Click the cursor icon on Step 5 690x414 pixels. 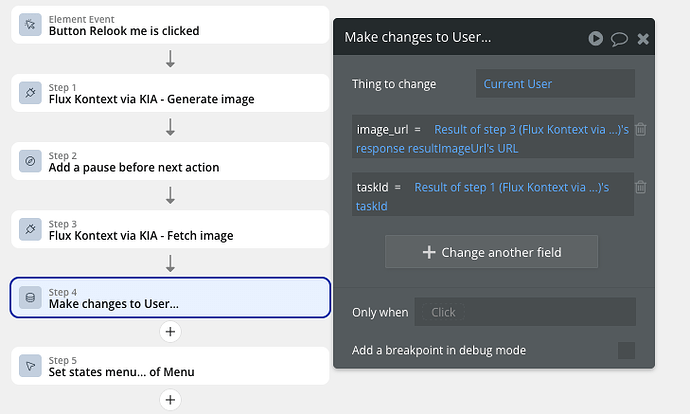pyautogui.click(x=30, y=366)
